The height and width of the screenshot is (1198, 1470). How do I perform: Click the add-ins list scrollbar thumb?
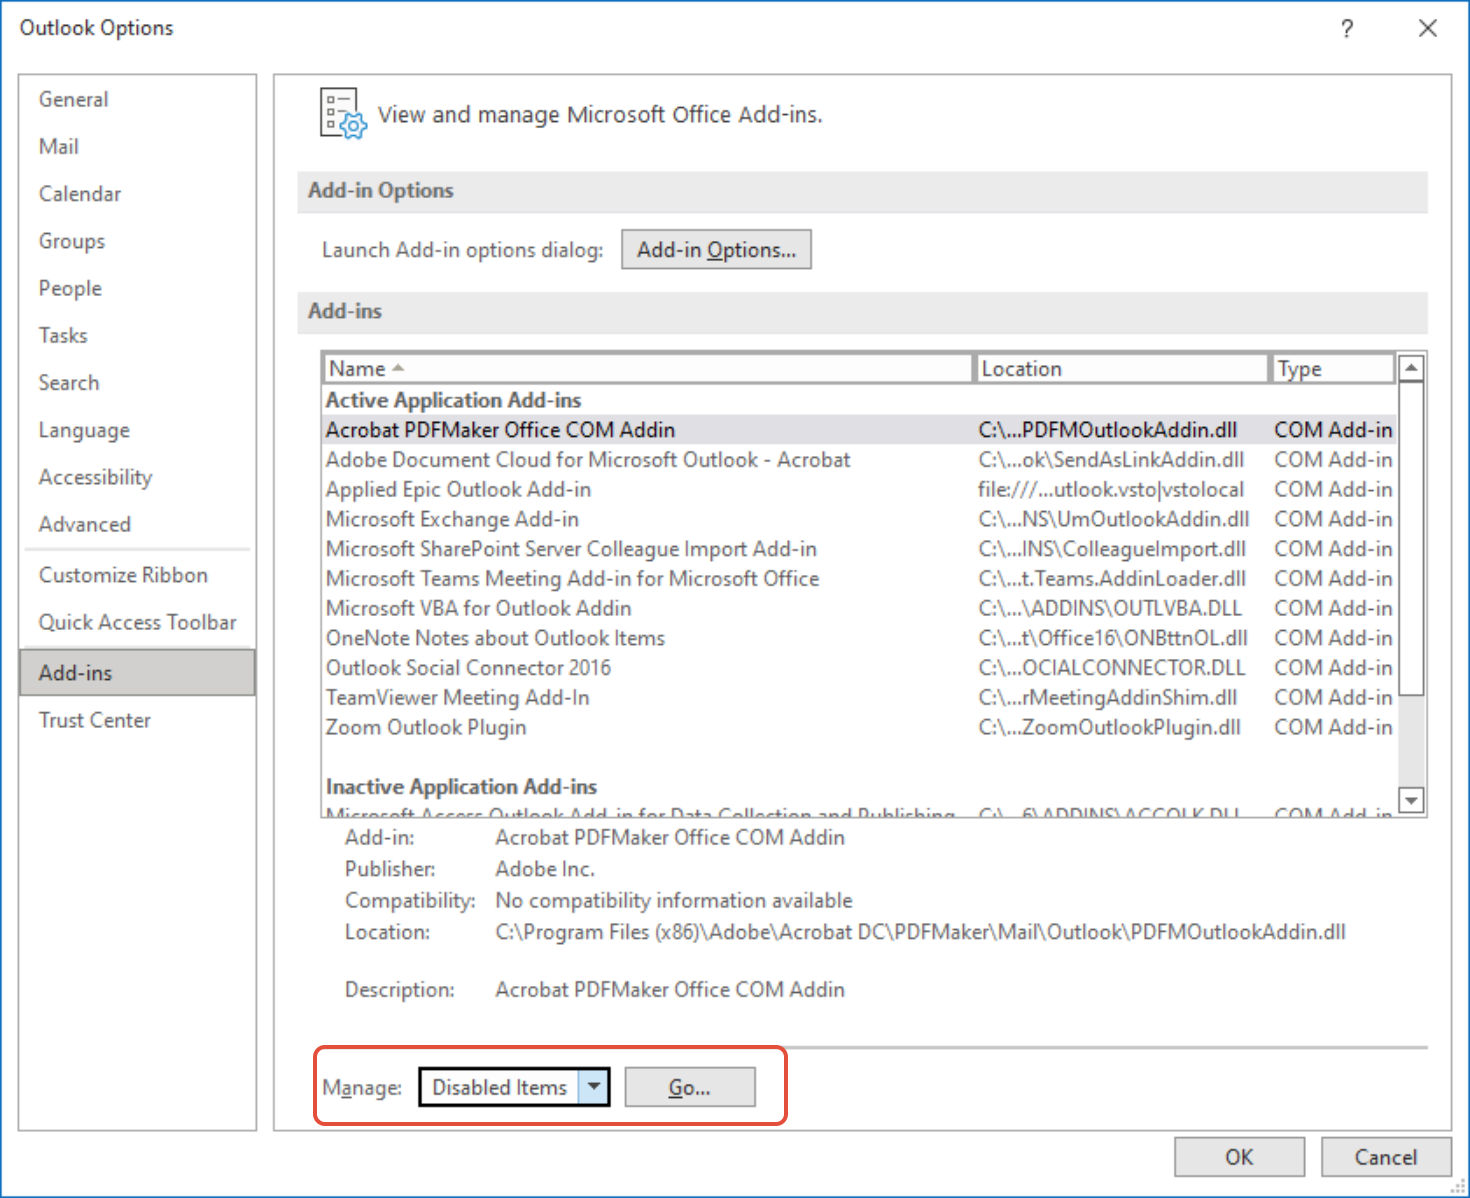pos(1411,538)
